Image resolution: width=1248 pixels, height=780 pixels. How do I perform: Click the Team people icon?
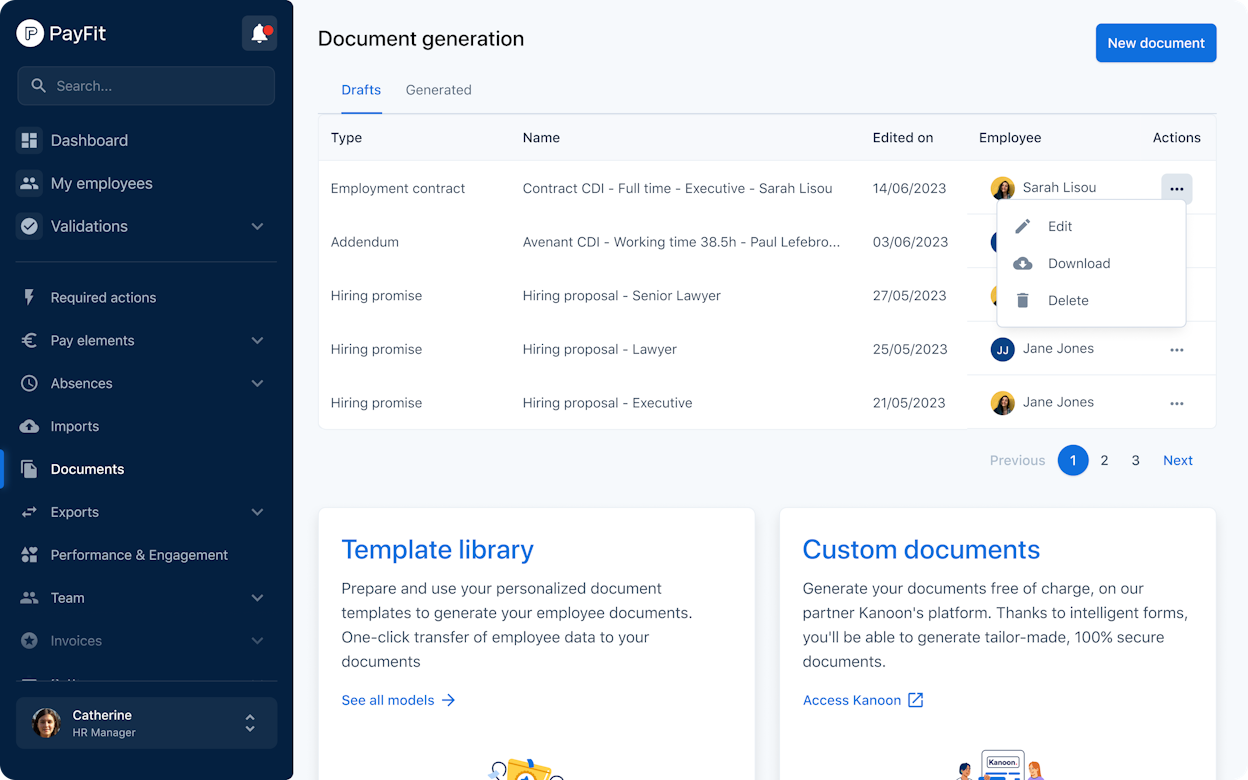tap(29, 598)
